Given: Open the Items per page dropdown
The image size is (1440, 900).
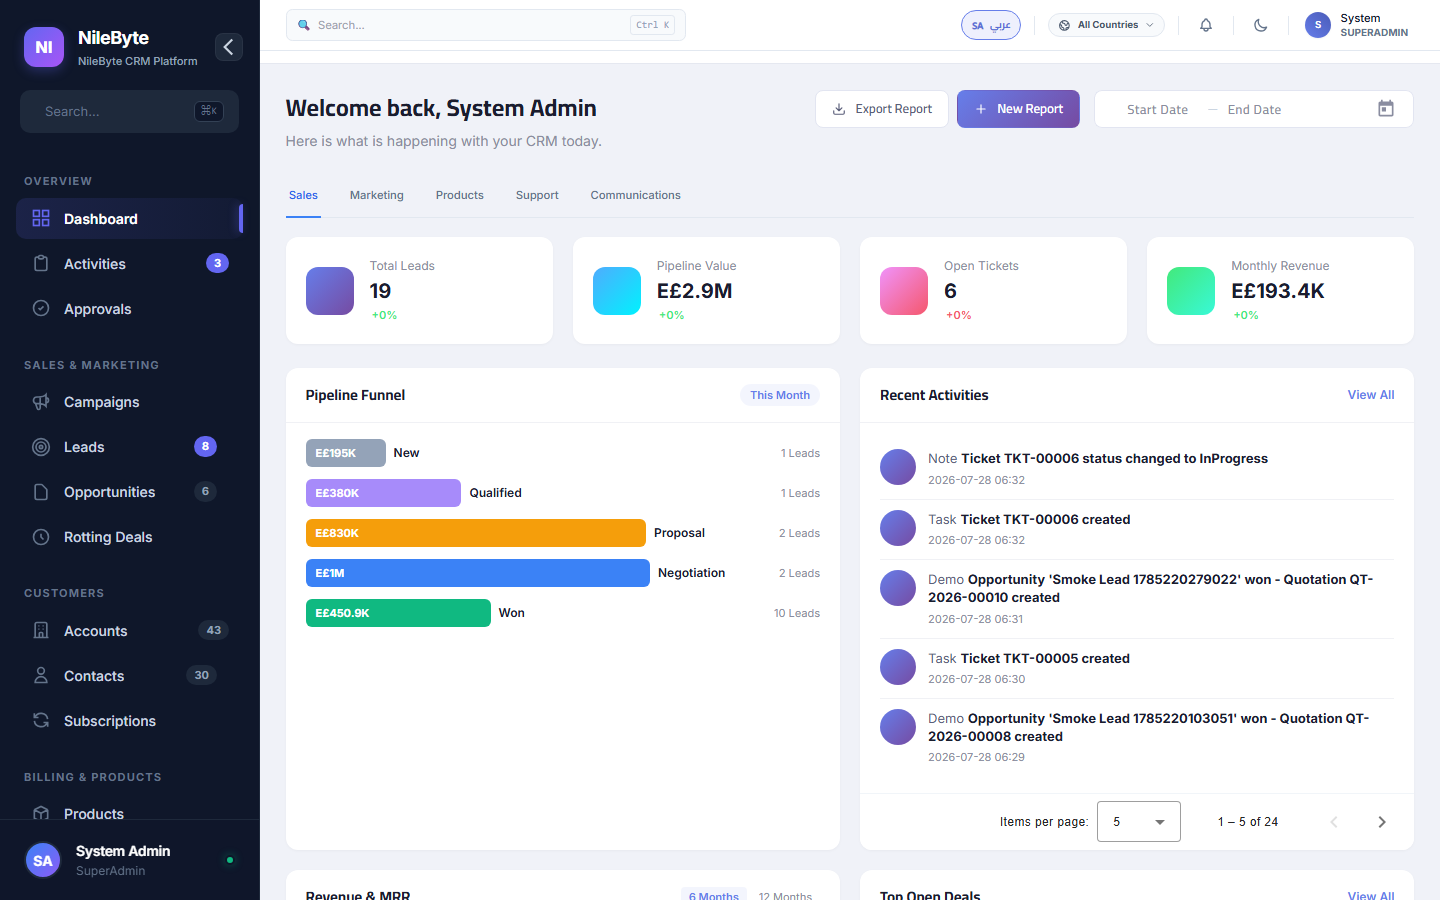Looking at the screenshot, I should click(x=1139, y=822).
